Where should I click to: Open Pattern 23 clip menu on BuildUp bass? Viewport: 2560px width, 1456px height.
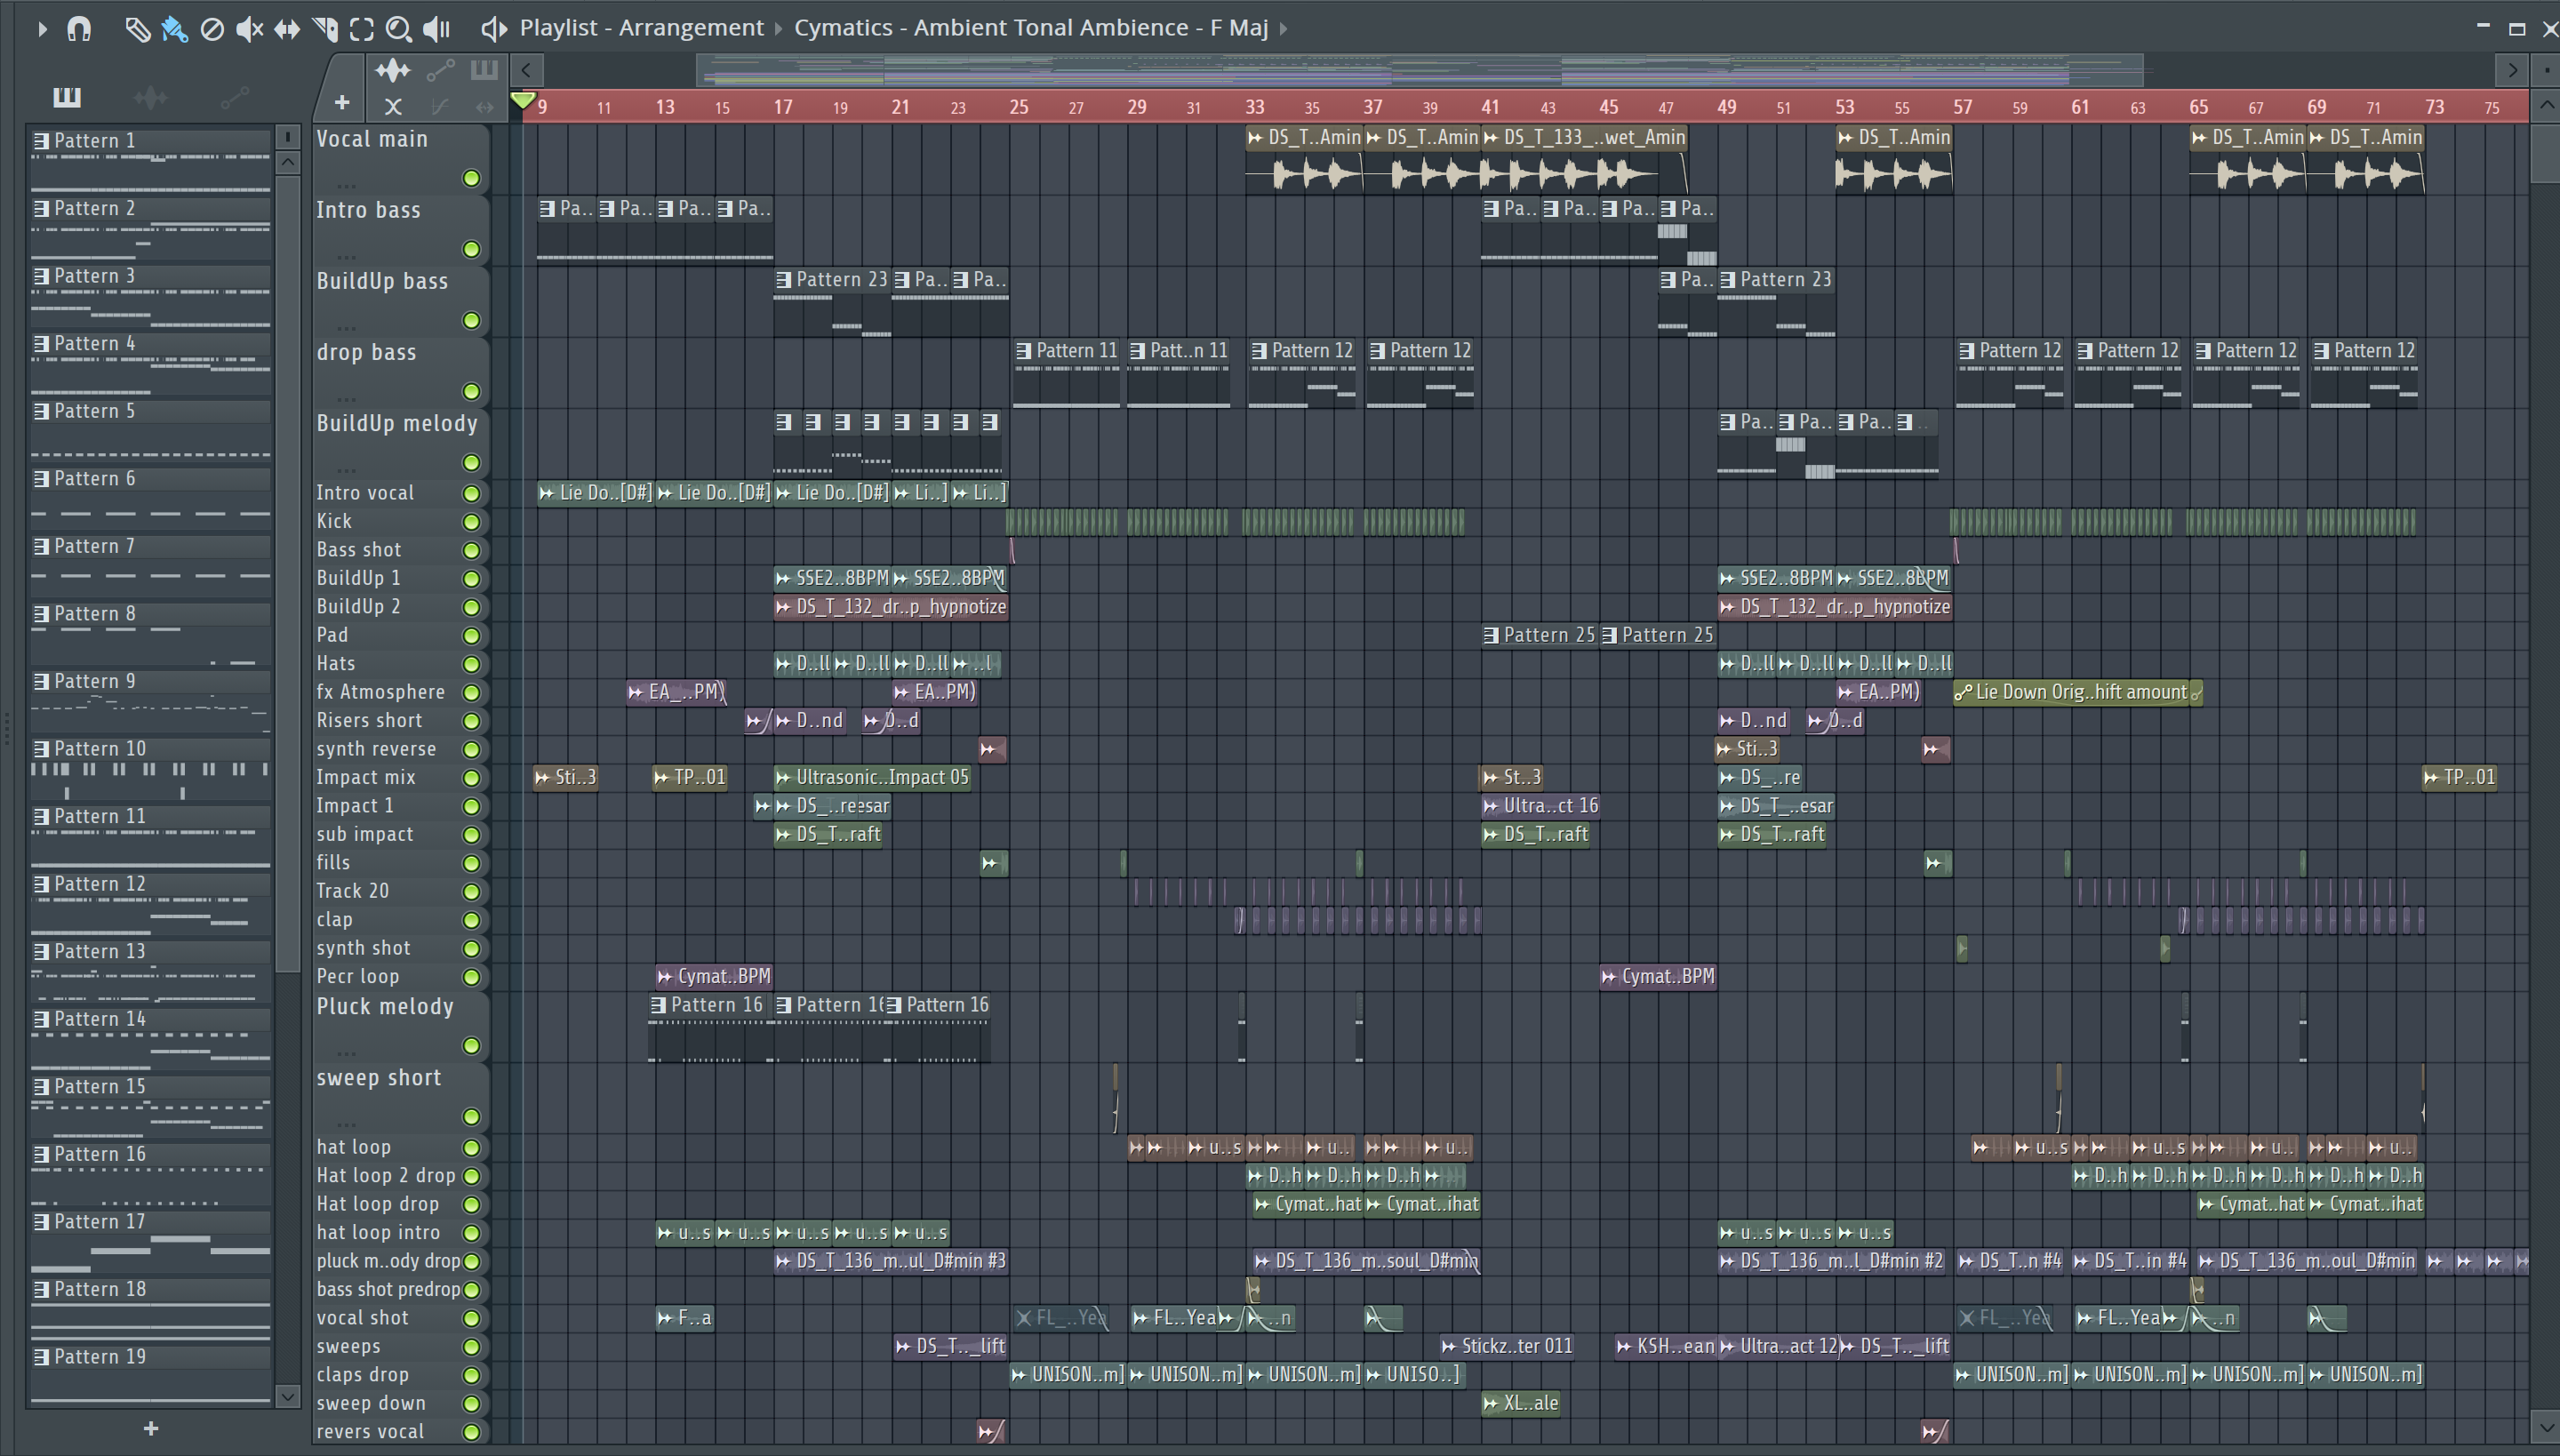tap(784, 280)
